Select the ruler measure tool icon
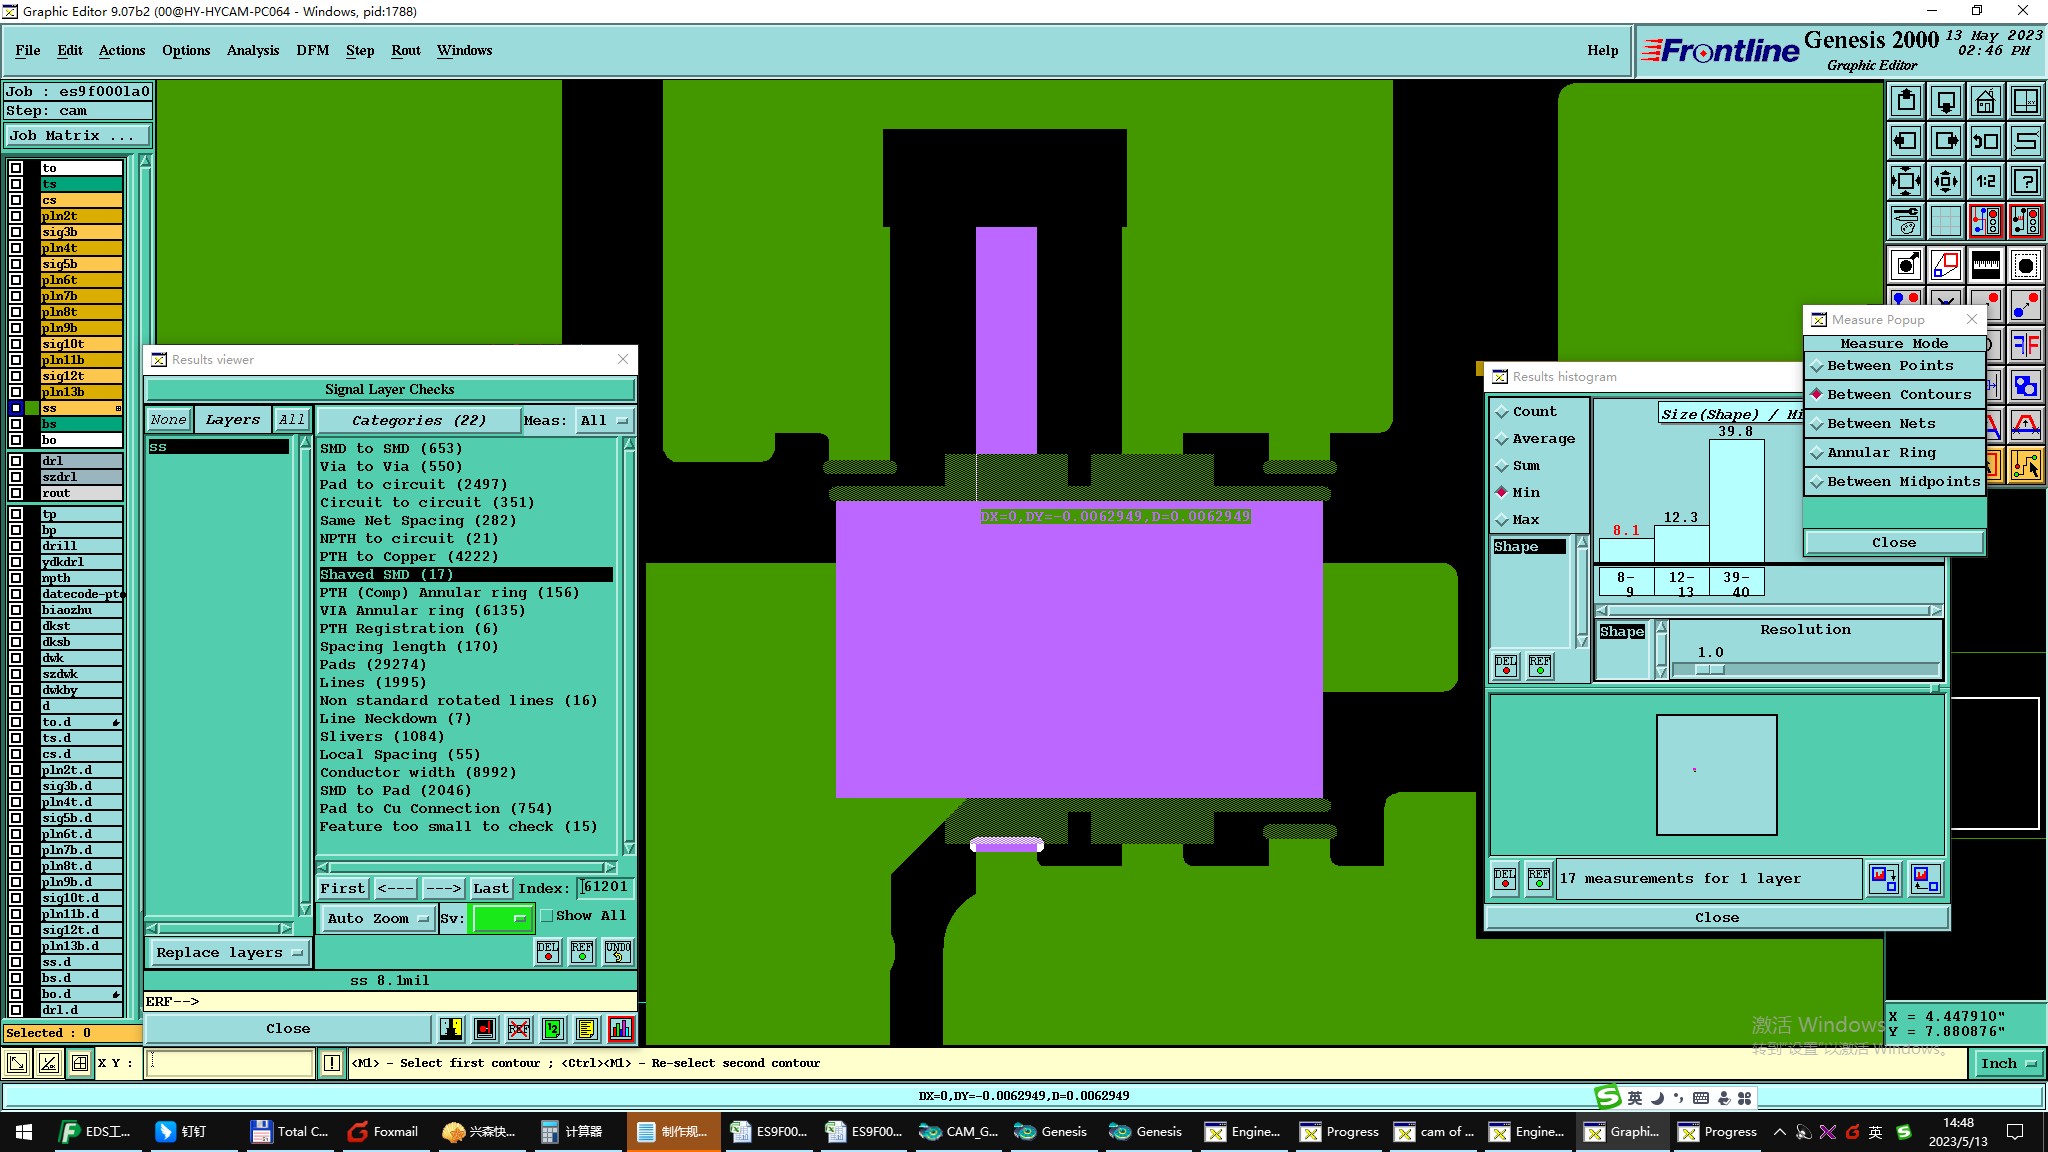This screenshot has width=2048, height=1152. 1985,265
